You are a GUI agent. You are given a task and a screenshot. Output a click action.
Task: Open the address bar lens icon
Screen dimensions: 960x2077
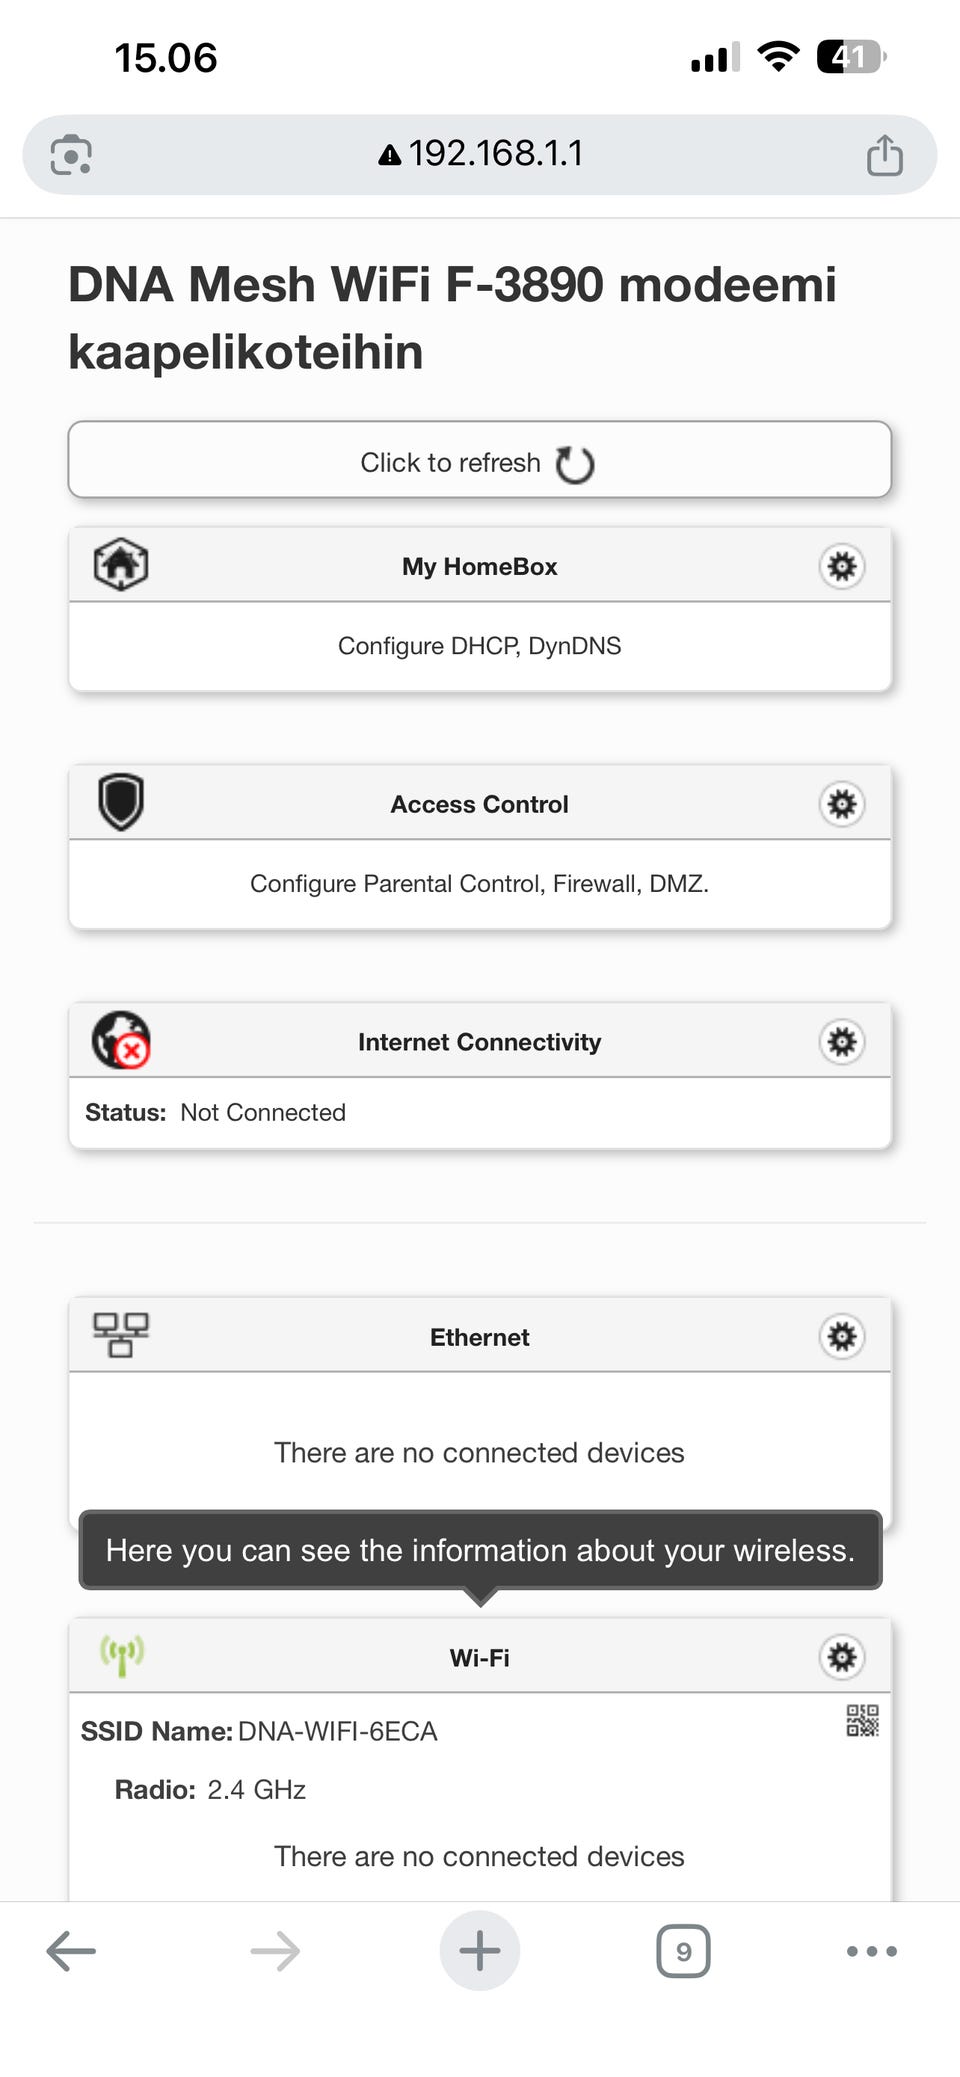click(x=71, y=155)
